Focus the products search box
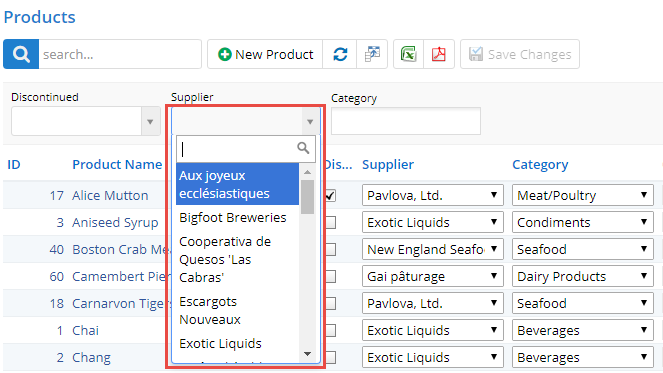Viewport: 663px width, 373px height. (120, 54)
